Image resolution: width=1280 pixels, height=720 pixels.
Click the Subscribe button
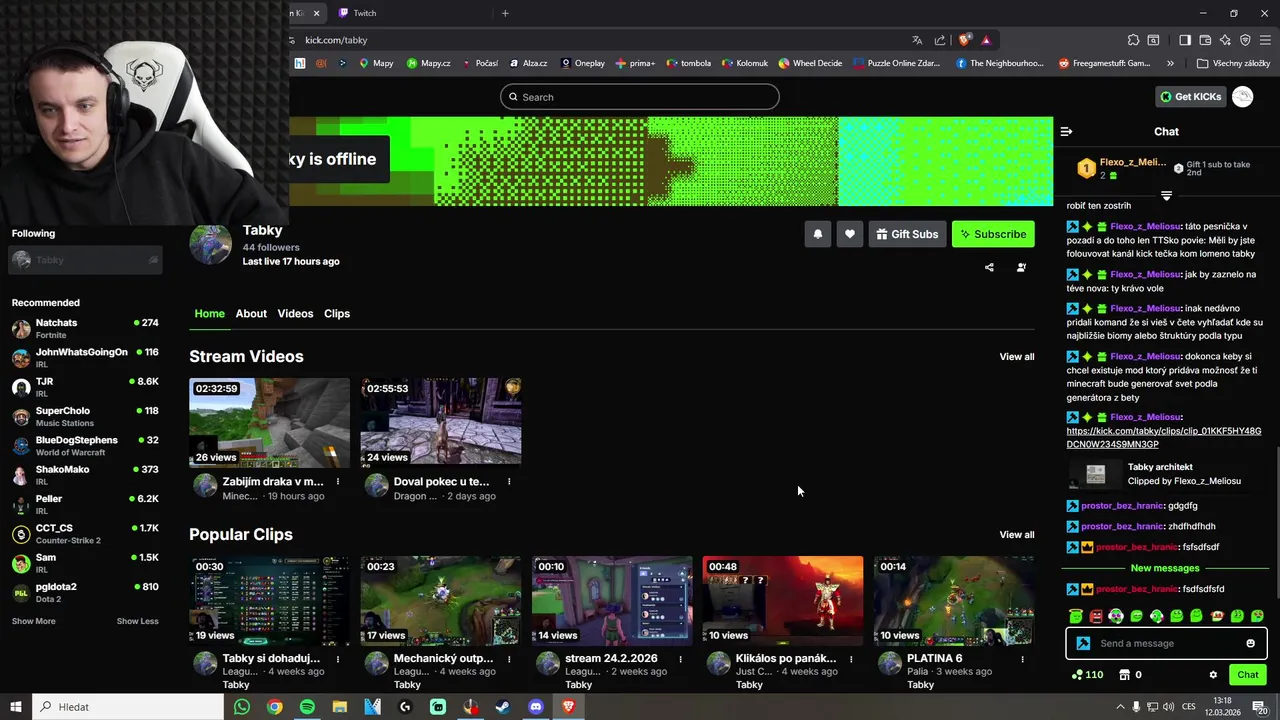(x=993, y=234)
